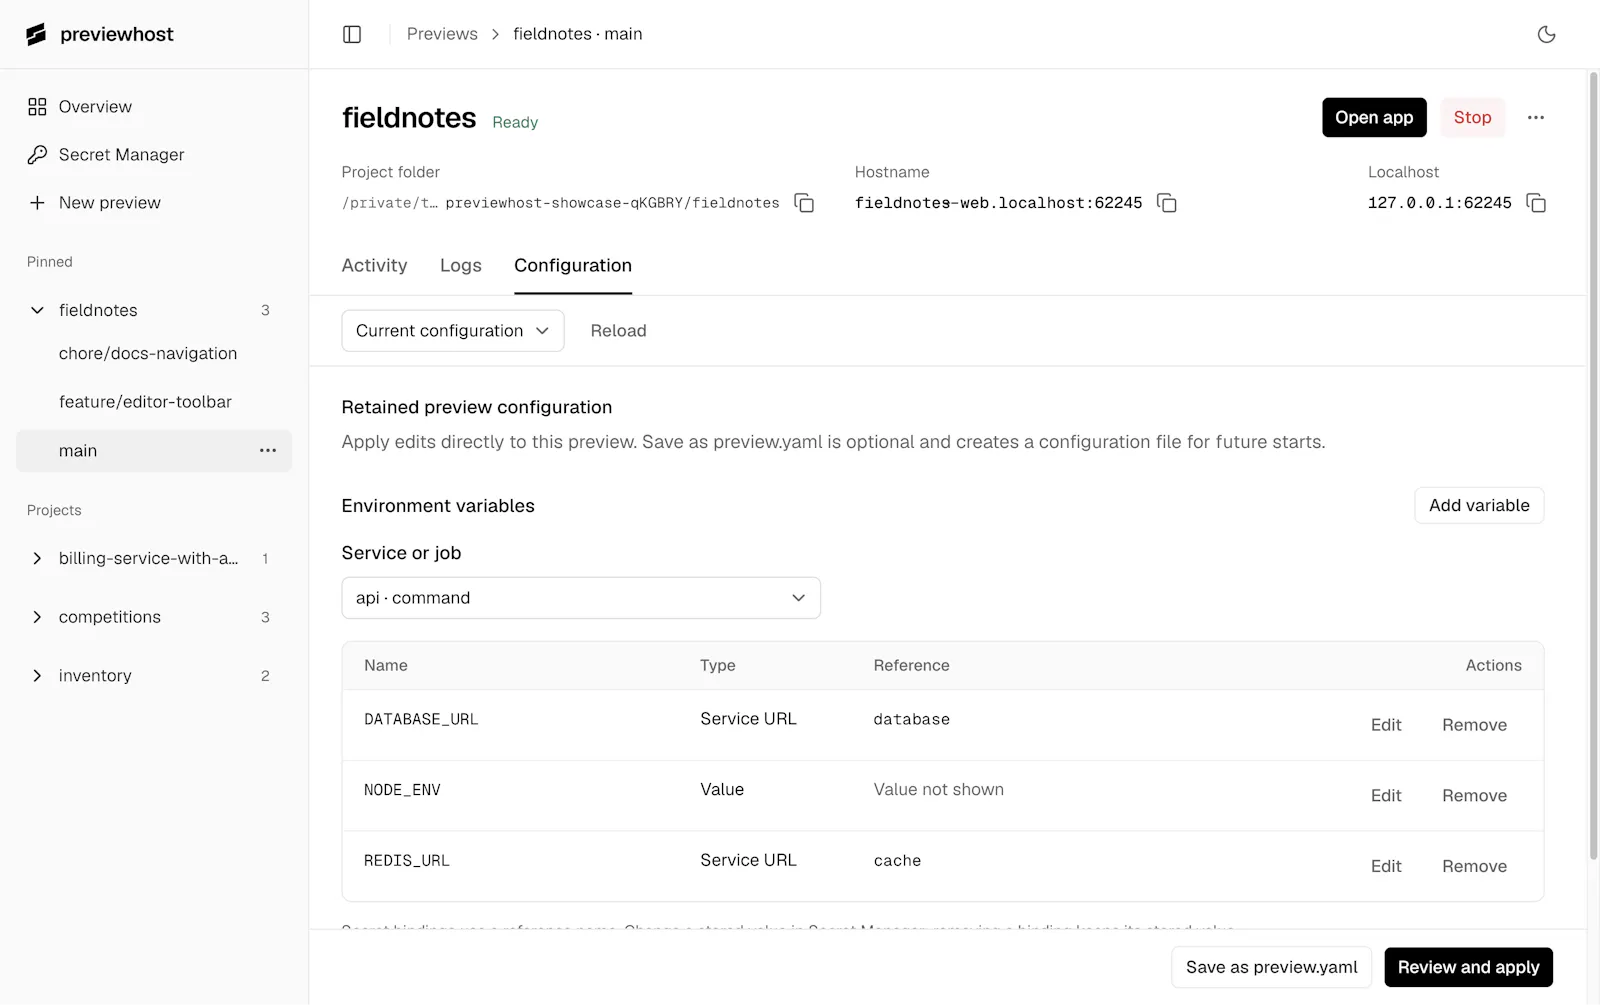The height and width of the screenshot is (1005, 1600).
Task: Select the Configuration tab
Action: pyautogui.click(x=573, y=266)
